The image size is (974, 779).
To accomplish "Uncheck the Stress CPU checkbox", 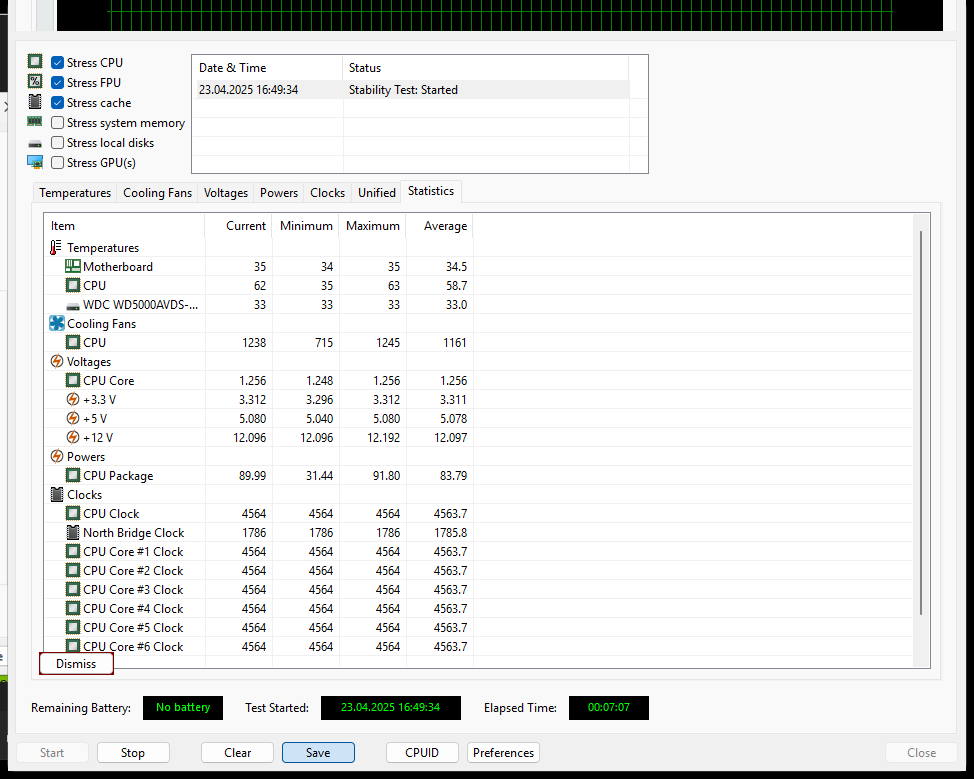I will 58,63.
